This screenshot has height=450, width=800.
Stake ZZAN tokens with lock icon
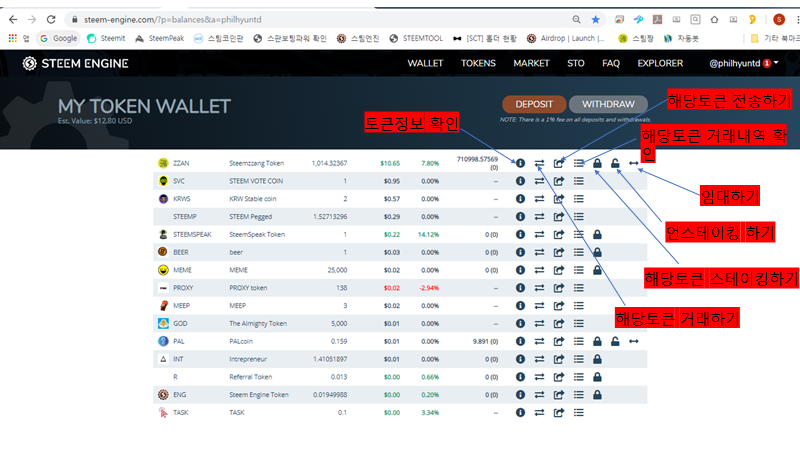pyautogui.click(x=597, y=163)
